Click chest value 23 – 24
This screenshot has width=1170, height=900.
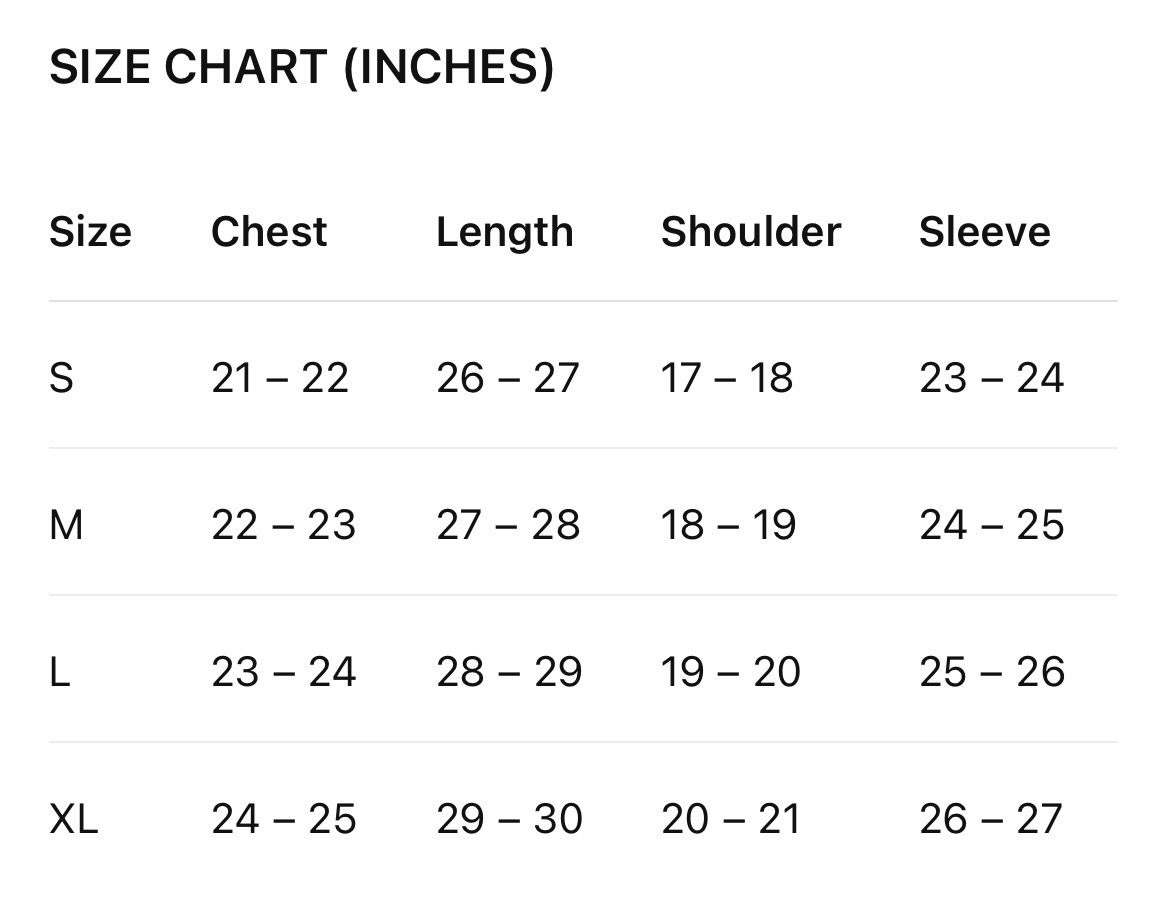[284, 672]
